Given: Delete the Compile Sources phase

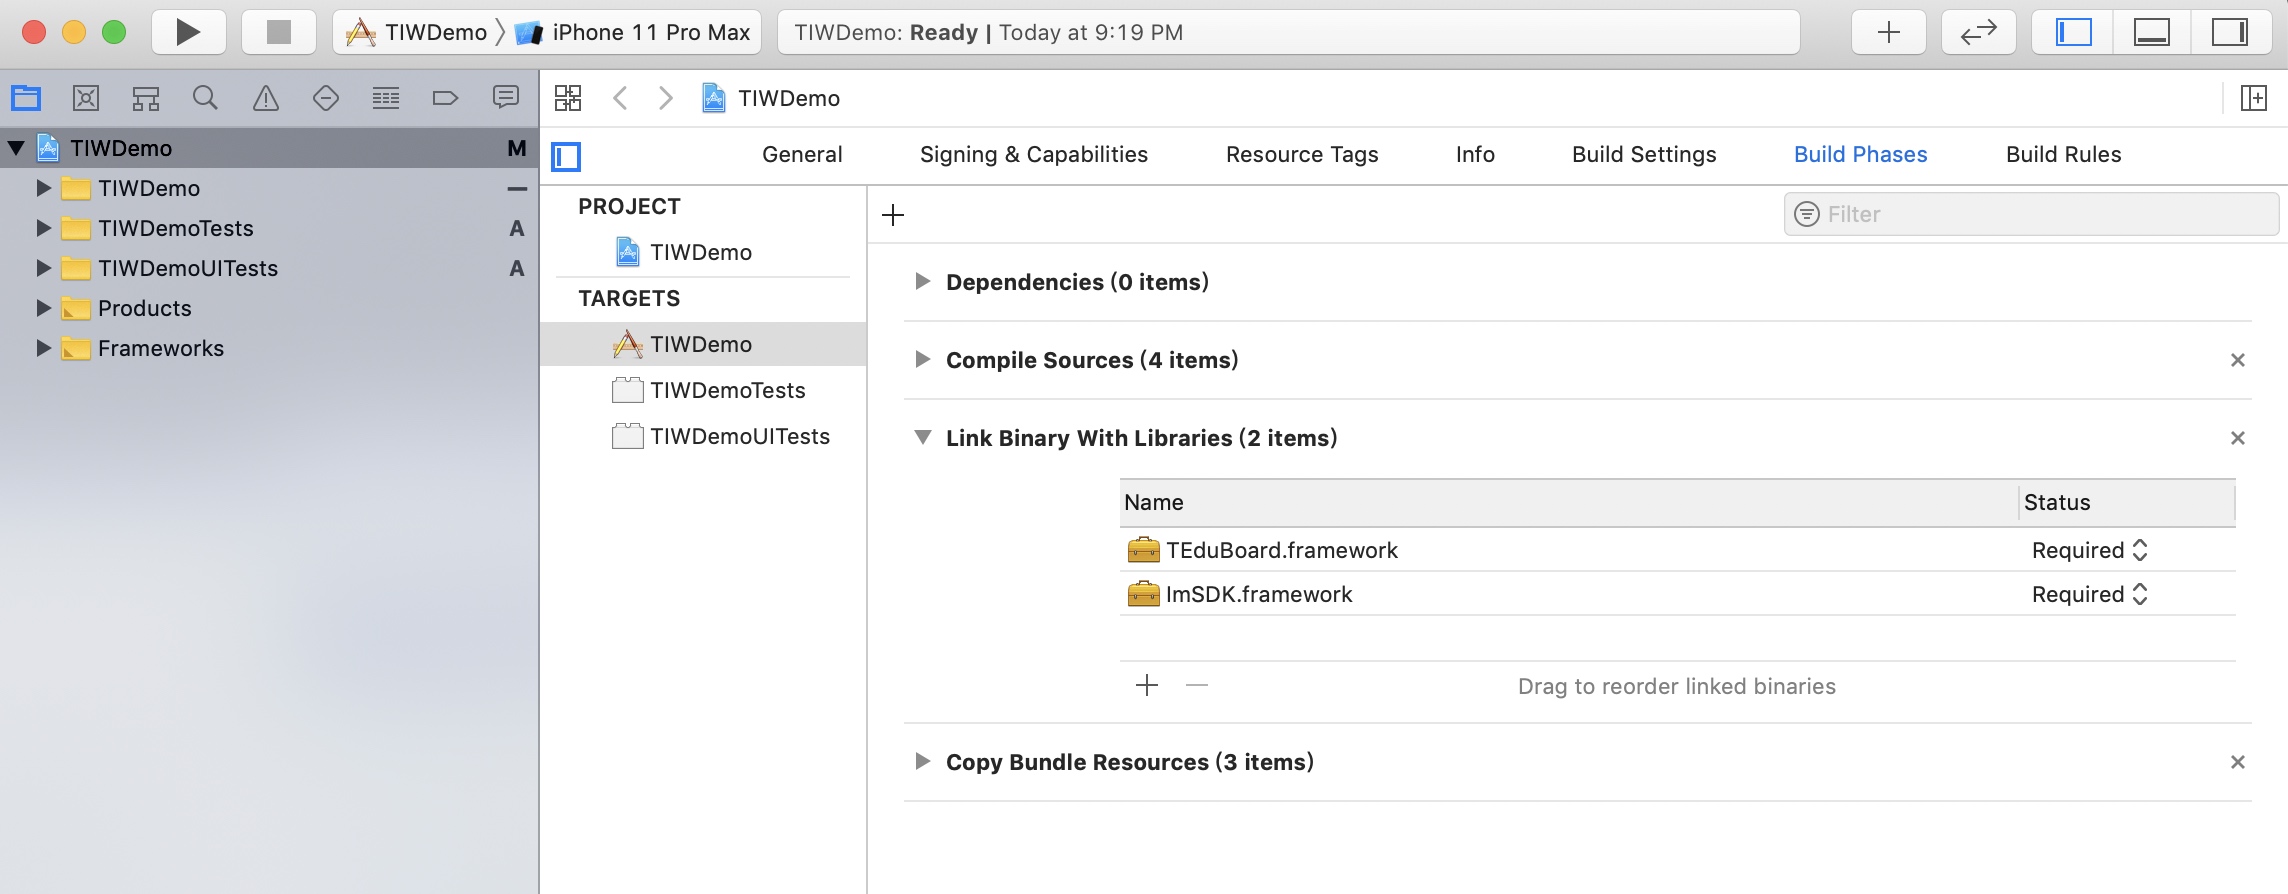Looking at the screenshot, I should [x=2238, y=360].
